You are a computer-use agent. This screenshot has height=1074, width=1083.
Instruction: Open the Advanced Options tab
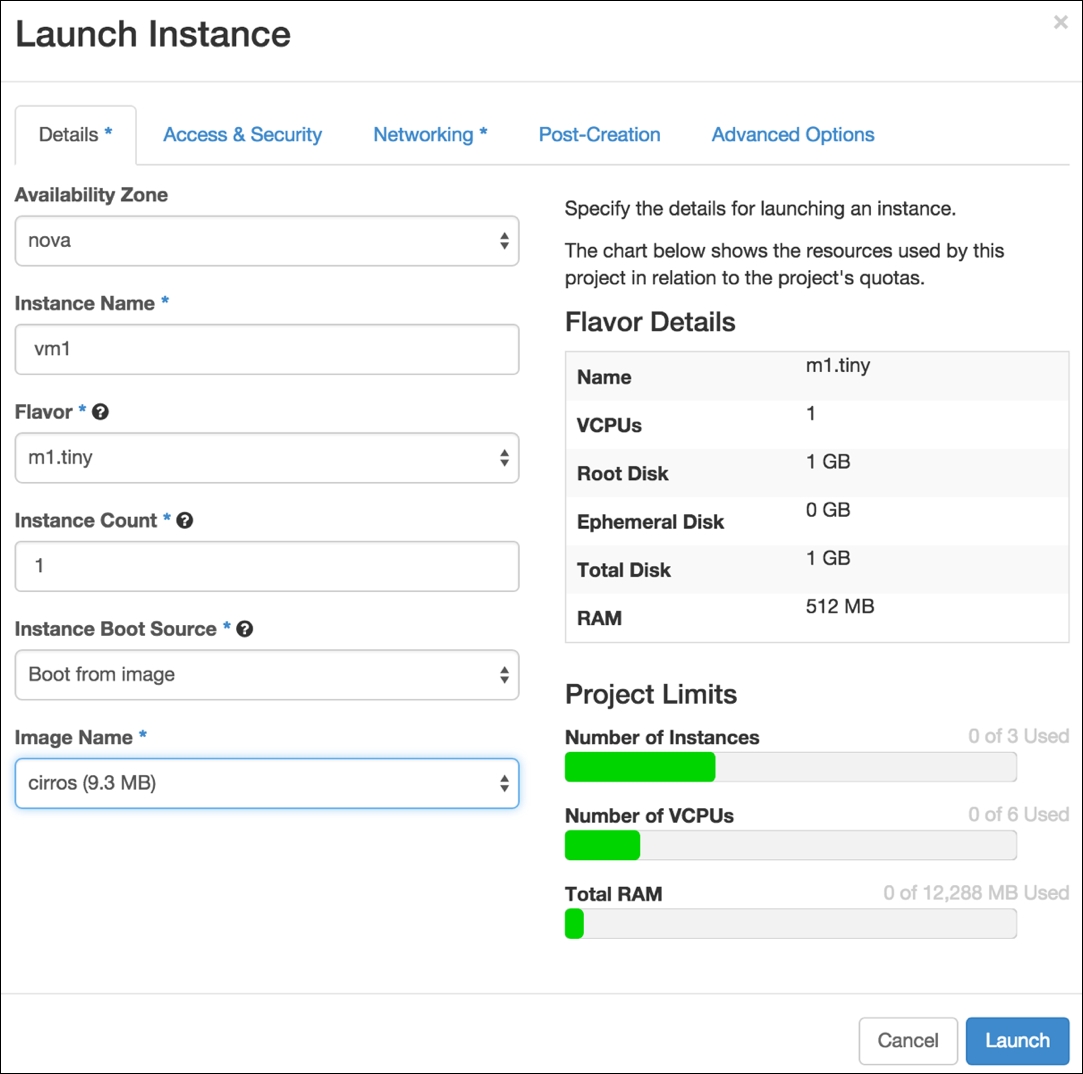click(x=793, y=135)
